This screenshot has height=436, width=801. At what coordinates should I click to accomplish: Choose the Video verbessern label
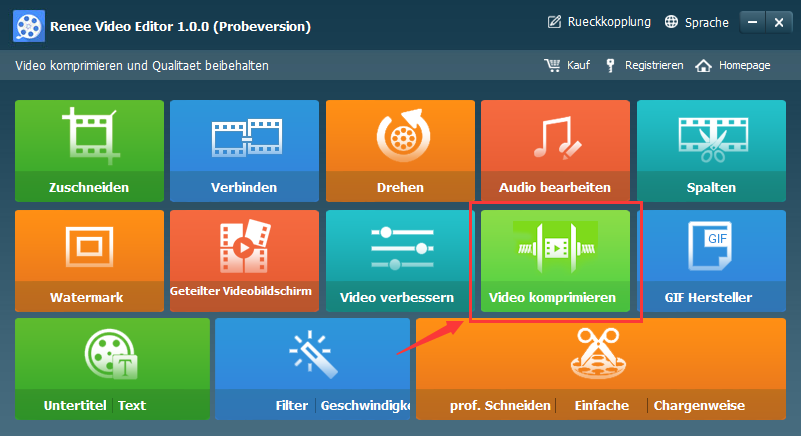tap(397, 297)
